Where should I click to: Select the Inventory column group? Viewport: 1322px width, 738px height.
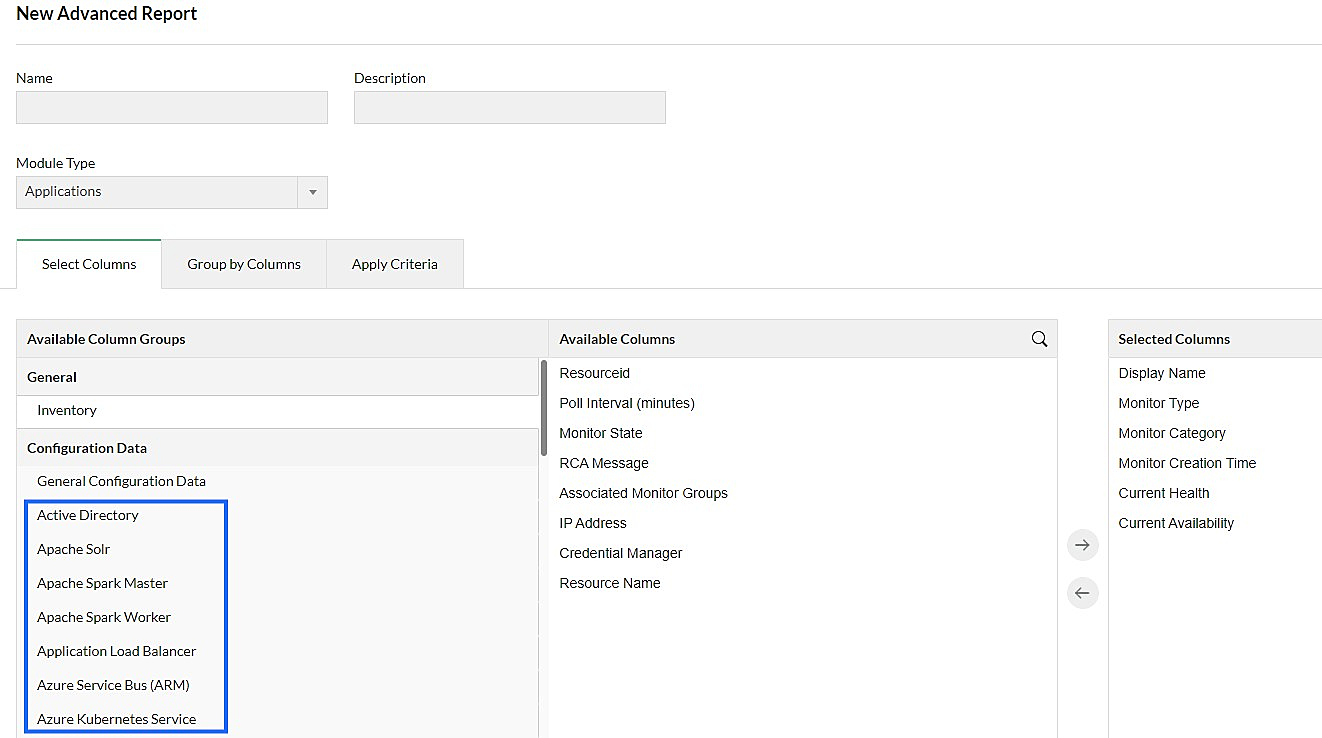pyautogui.click(x=67, y=410)
